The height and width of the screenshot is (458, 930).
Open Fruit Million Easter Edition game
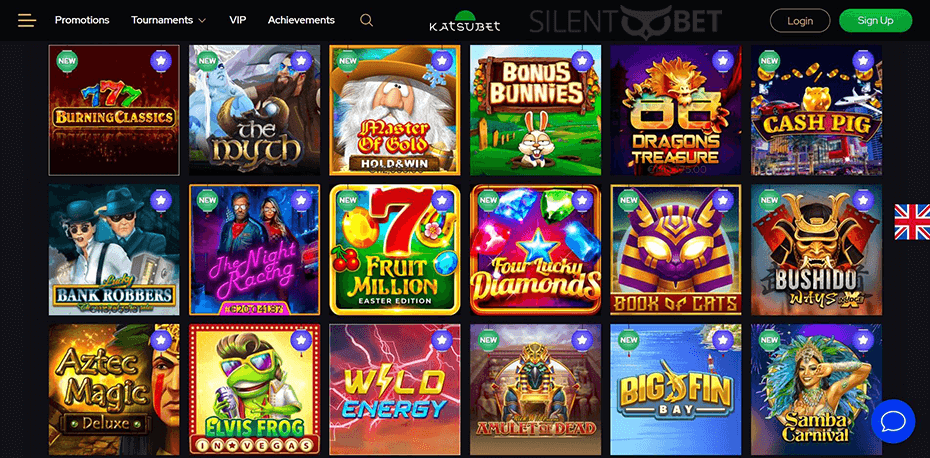tap(395, 250)
